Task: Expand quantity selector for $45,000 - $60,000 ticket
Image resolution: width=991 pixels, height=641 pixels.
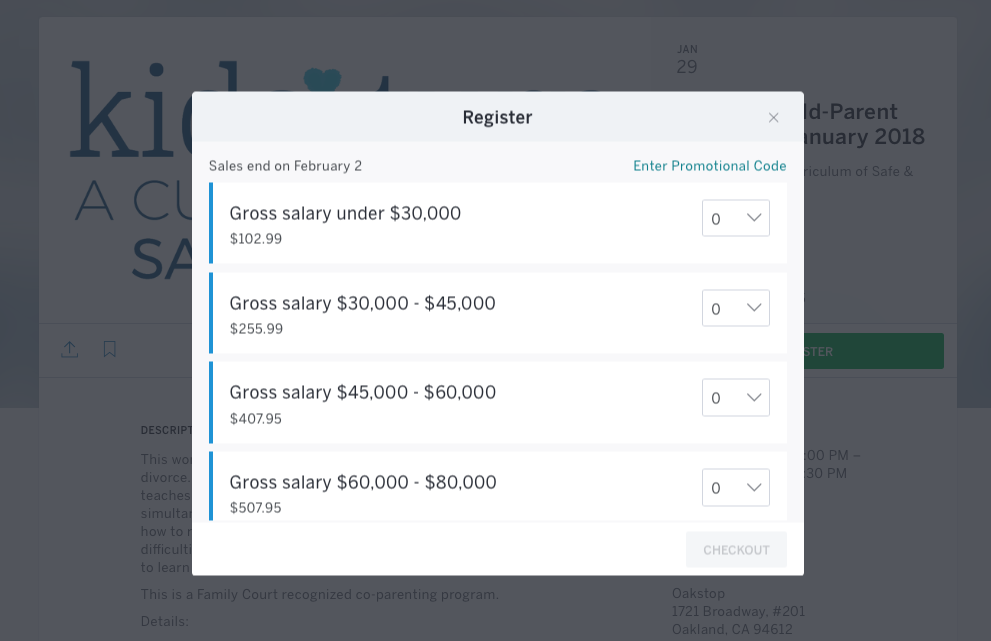Action: pyautogui.click(x=735, y=397)
